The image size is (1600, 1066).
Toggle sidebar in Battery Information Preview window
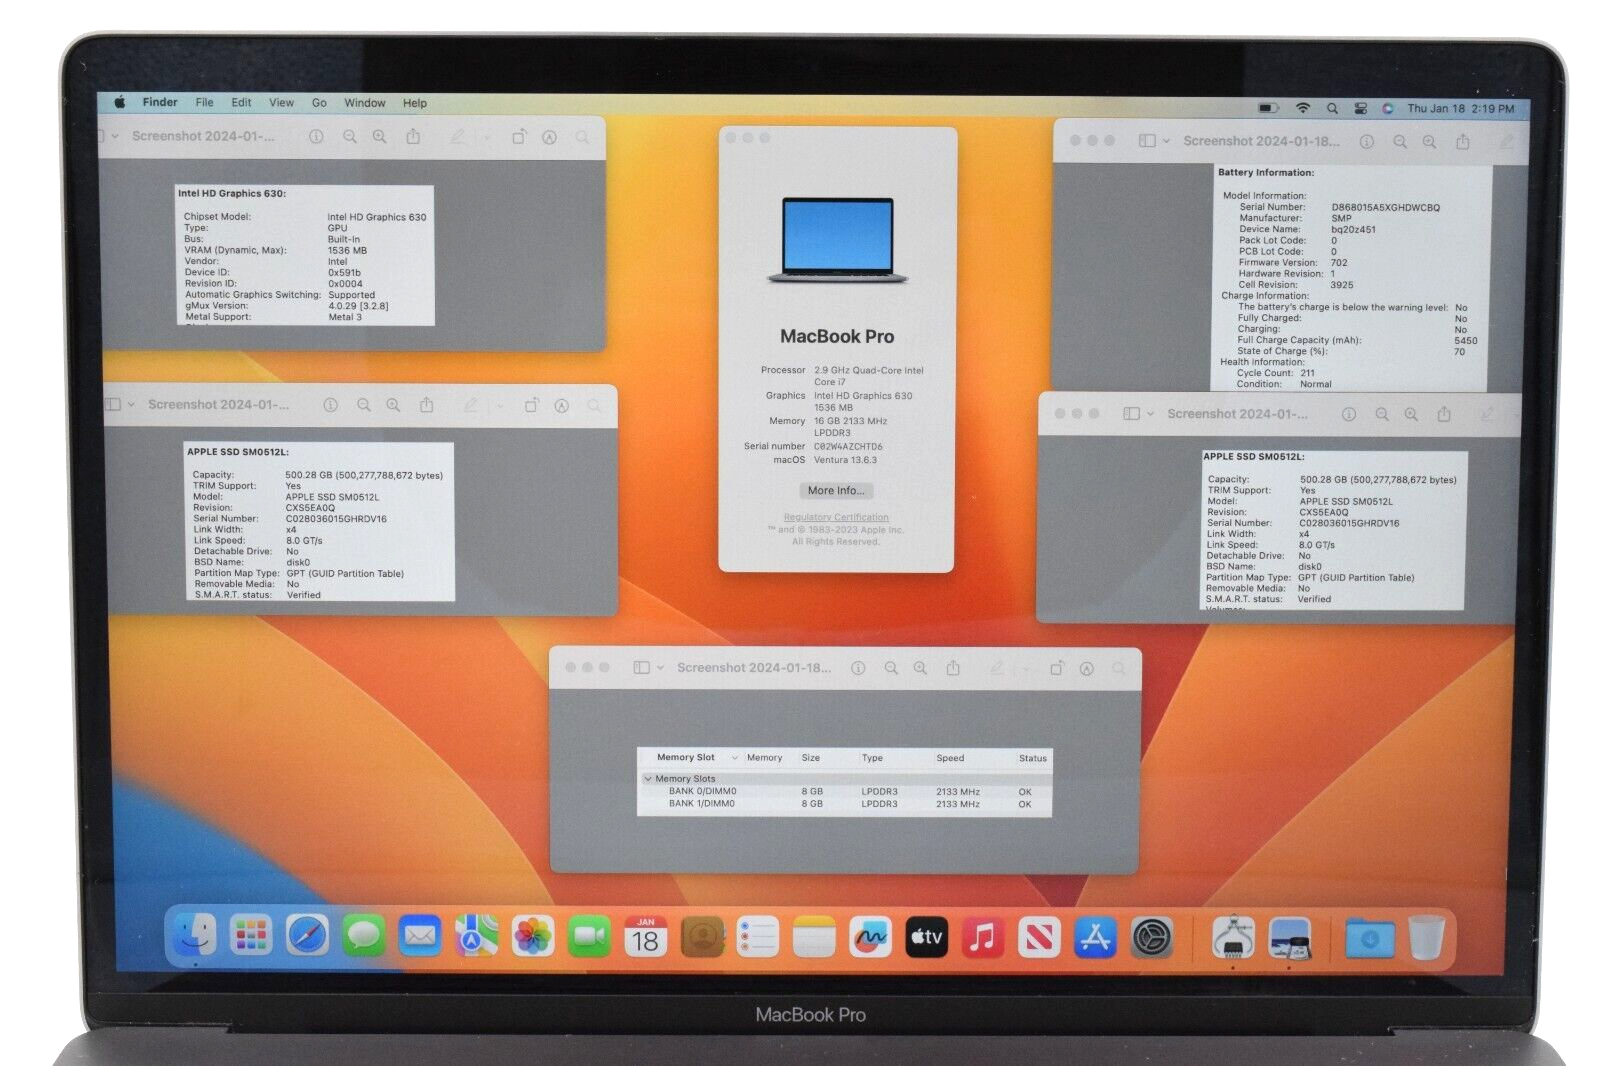tap(1147, 141)
